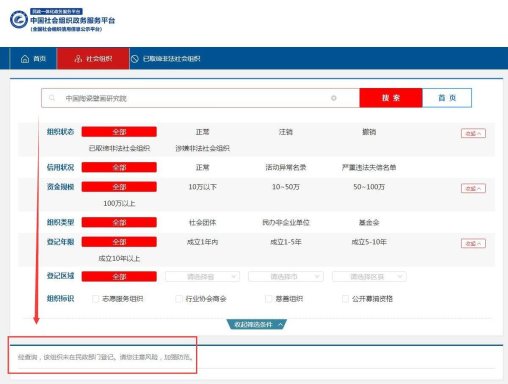
Task: Filter 组织状态 by 注销
Action: click(286, 132)
